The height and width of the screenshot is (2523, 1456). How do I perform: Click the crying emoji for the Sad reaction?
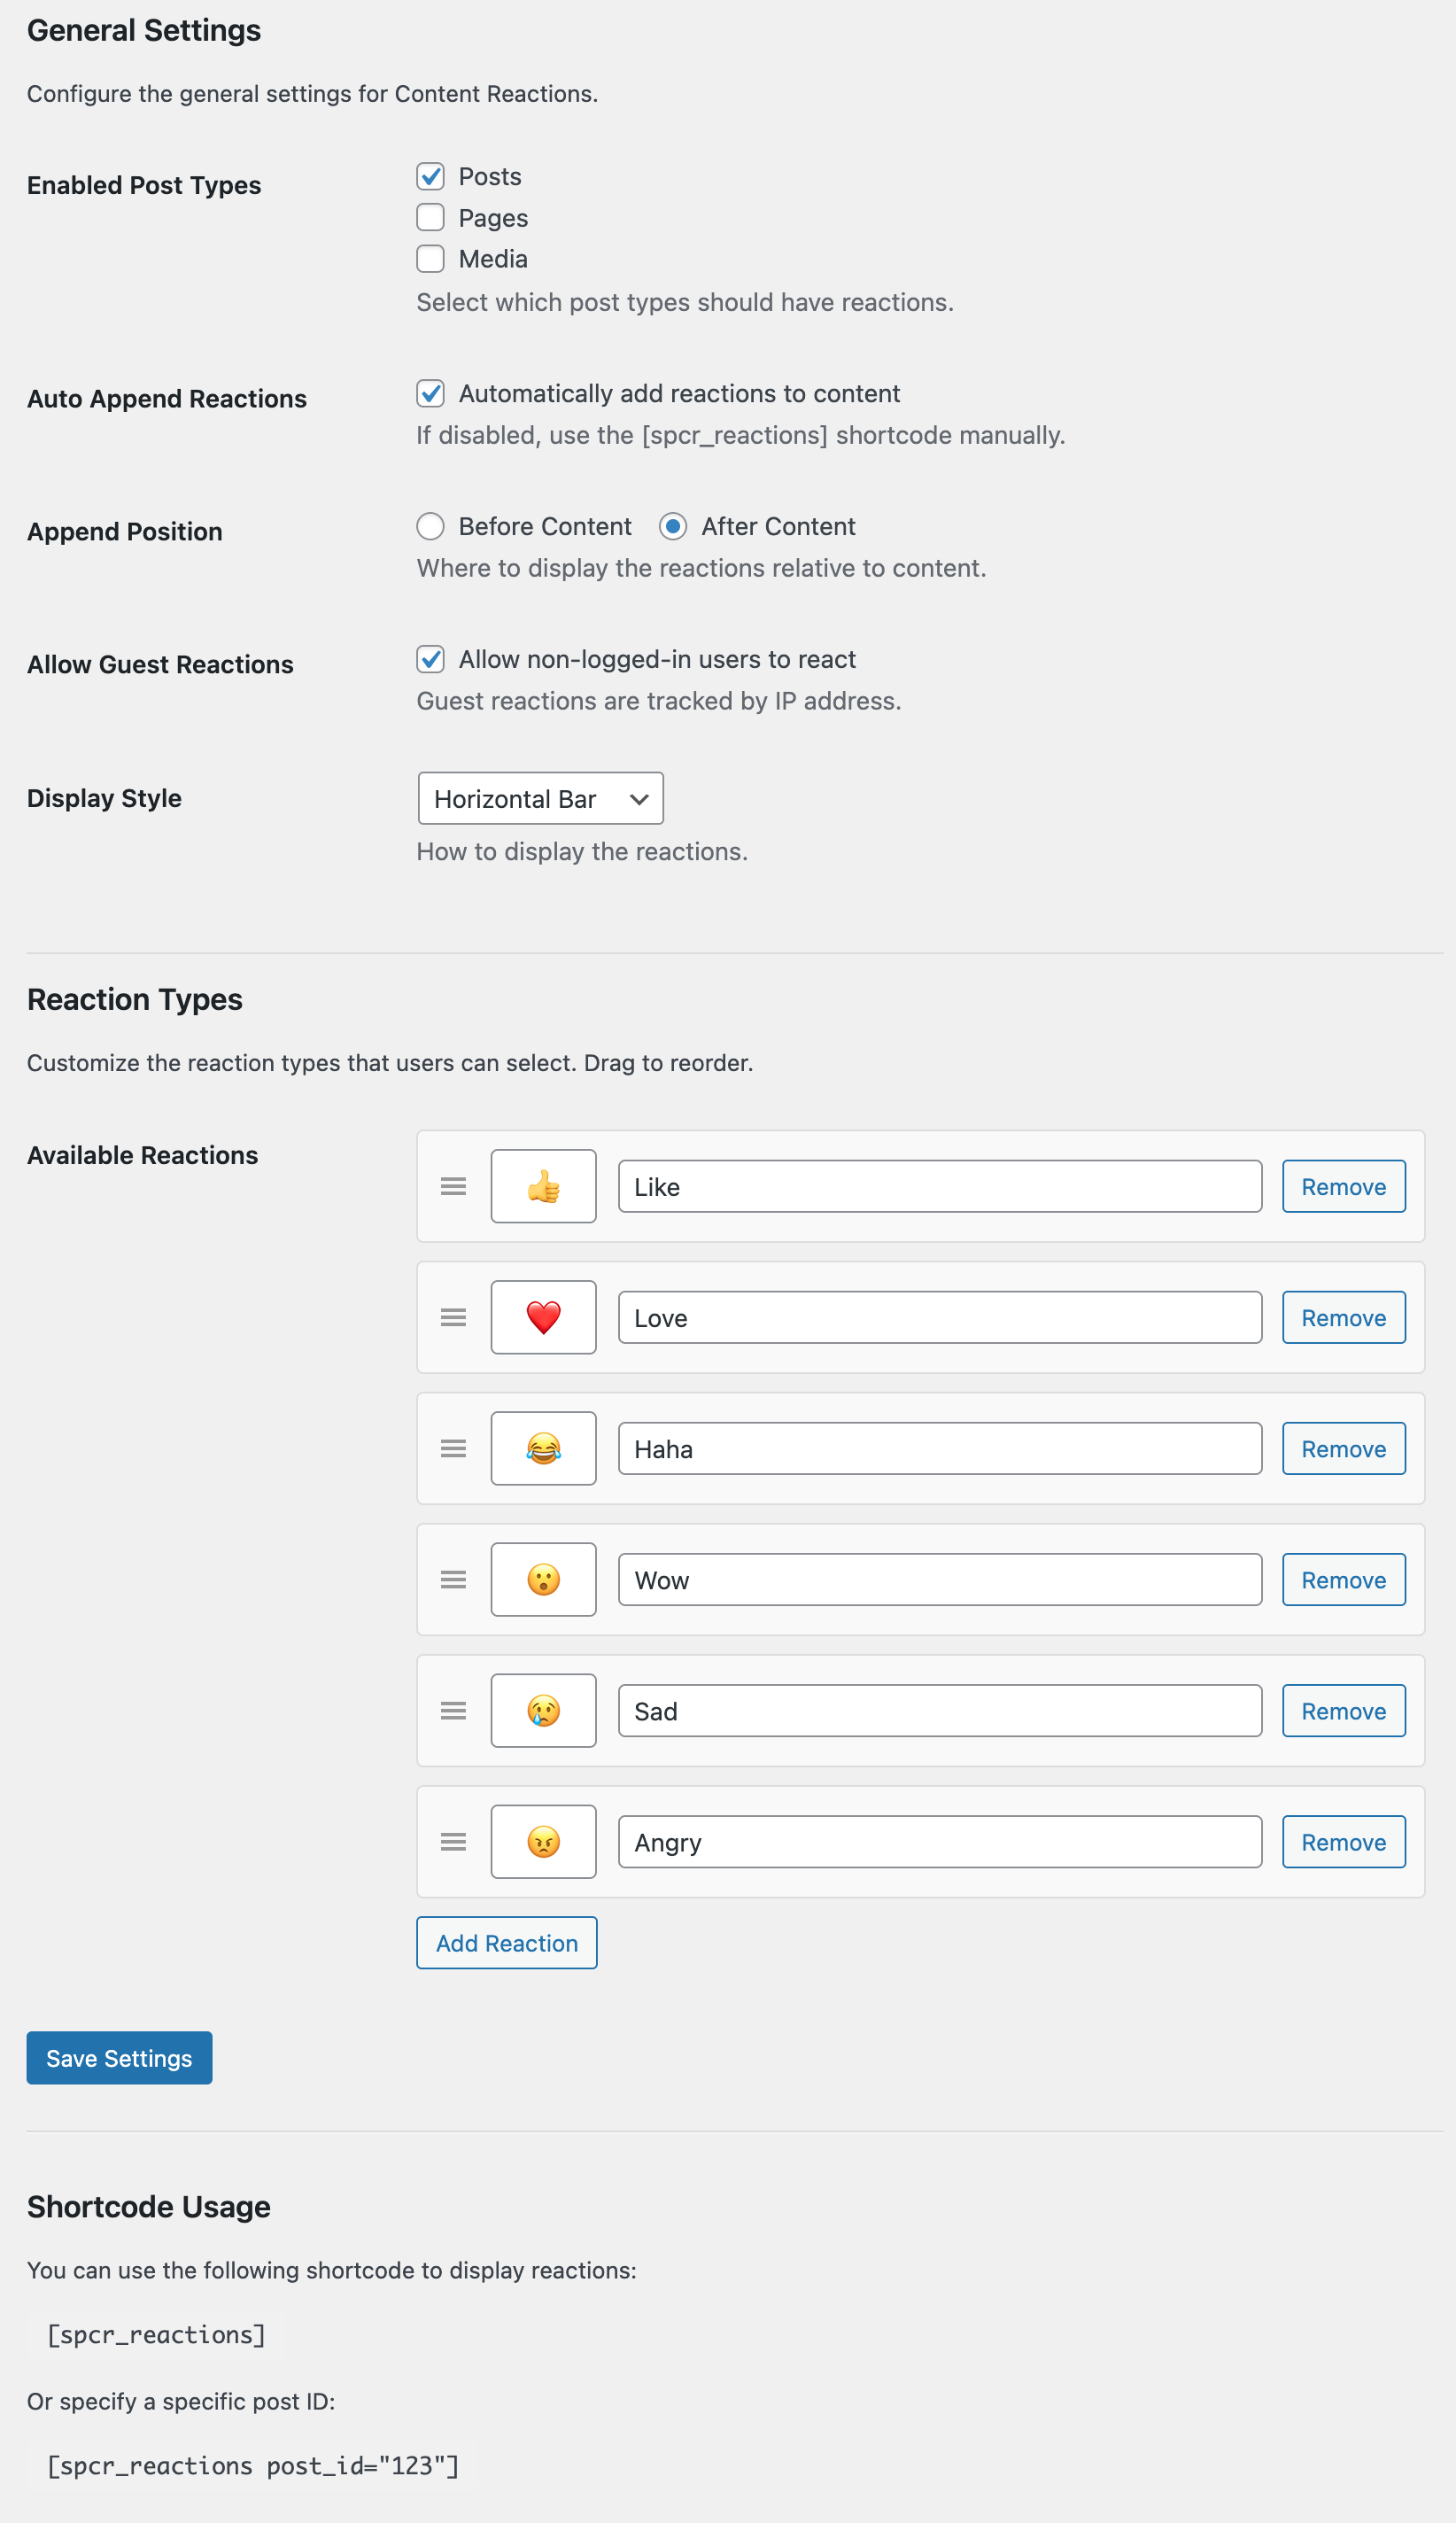pos(543,1710)
